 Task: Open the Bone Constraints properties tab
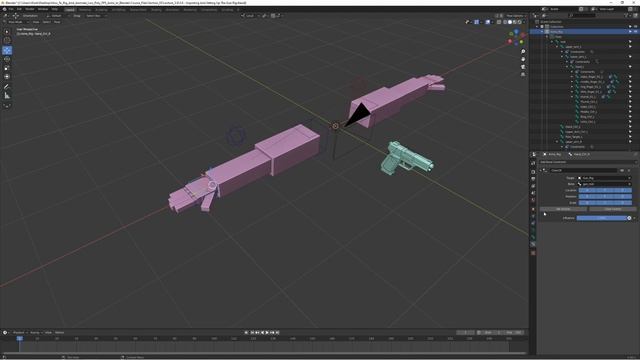pos(533,244)
